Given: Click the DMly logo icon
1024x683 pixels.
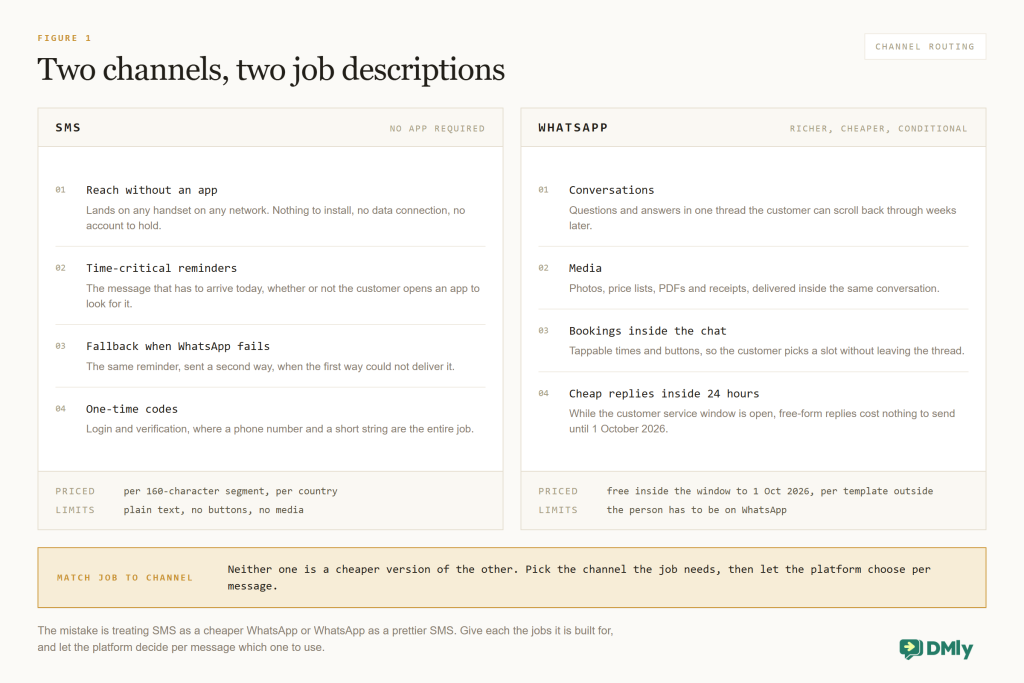Looking at the screenshot, I should click(x=910, y=648).
